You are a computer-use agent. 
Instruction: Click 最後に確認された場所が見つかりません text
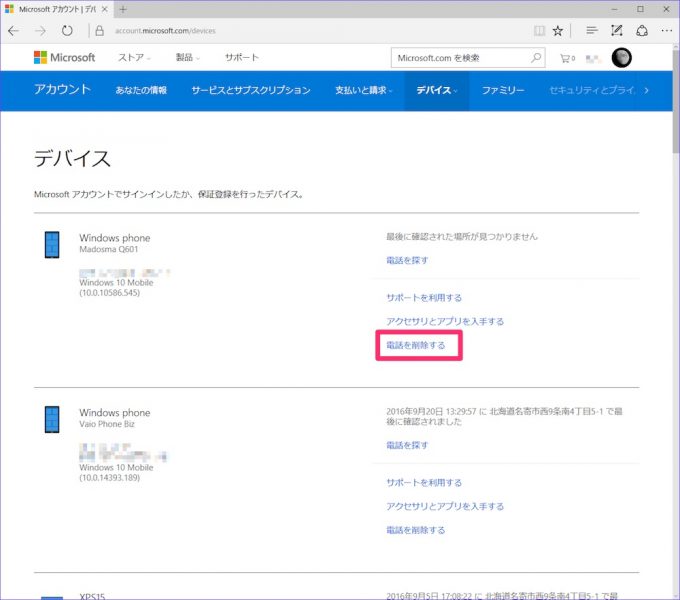point(461,237)
